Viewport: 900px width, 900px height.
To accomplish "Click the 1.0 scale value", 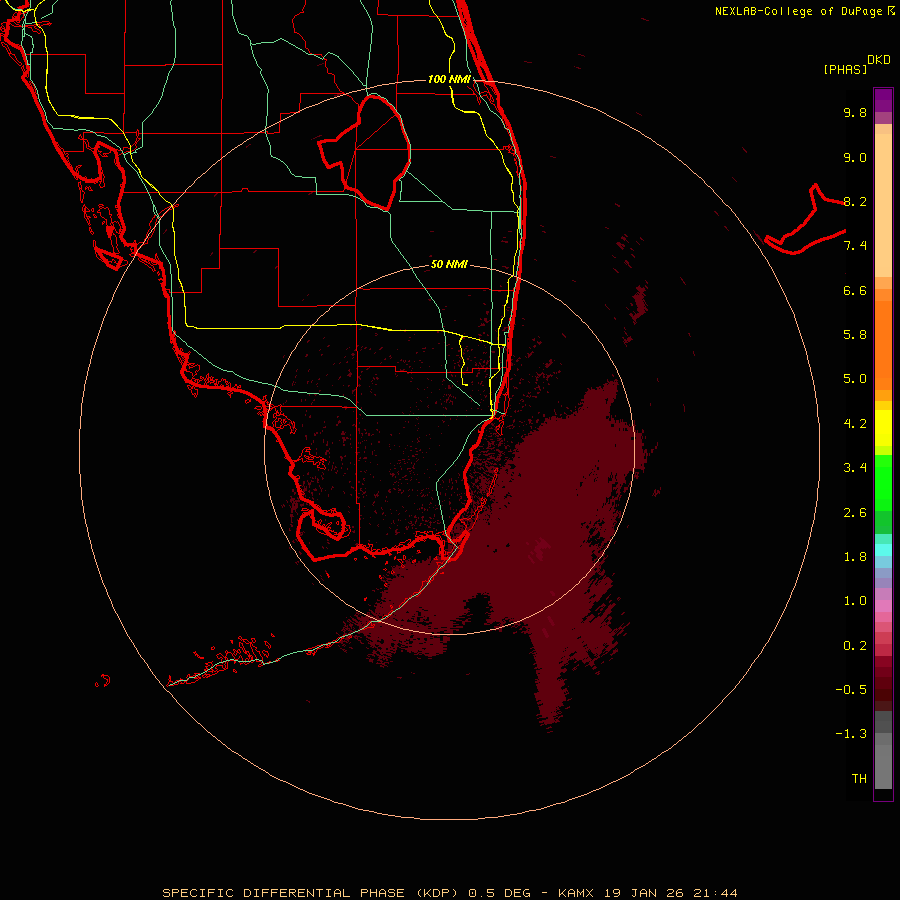I will (x=855, y=601).
